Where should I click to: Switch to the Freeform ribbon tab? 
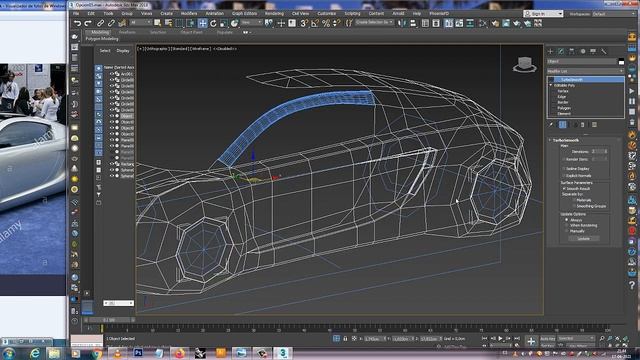[127, 32]
